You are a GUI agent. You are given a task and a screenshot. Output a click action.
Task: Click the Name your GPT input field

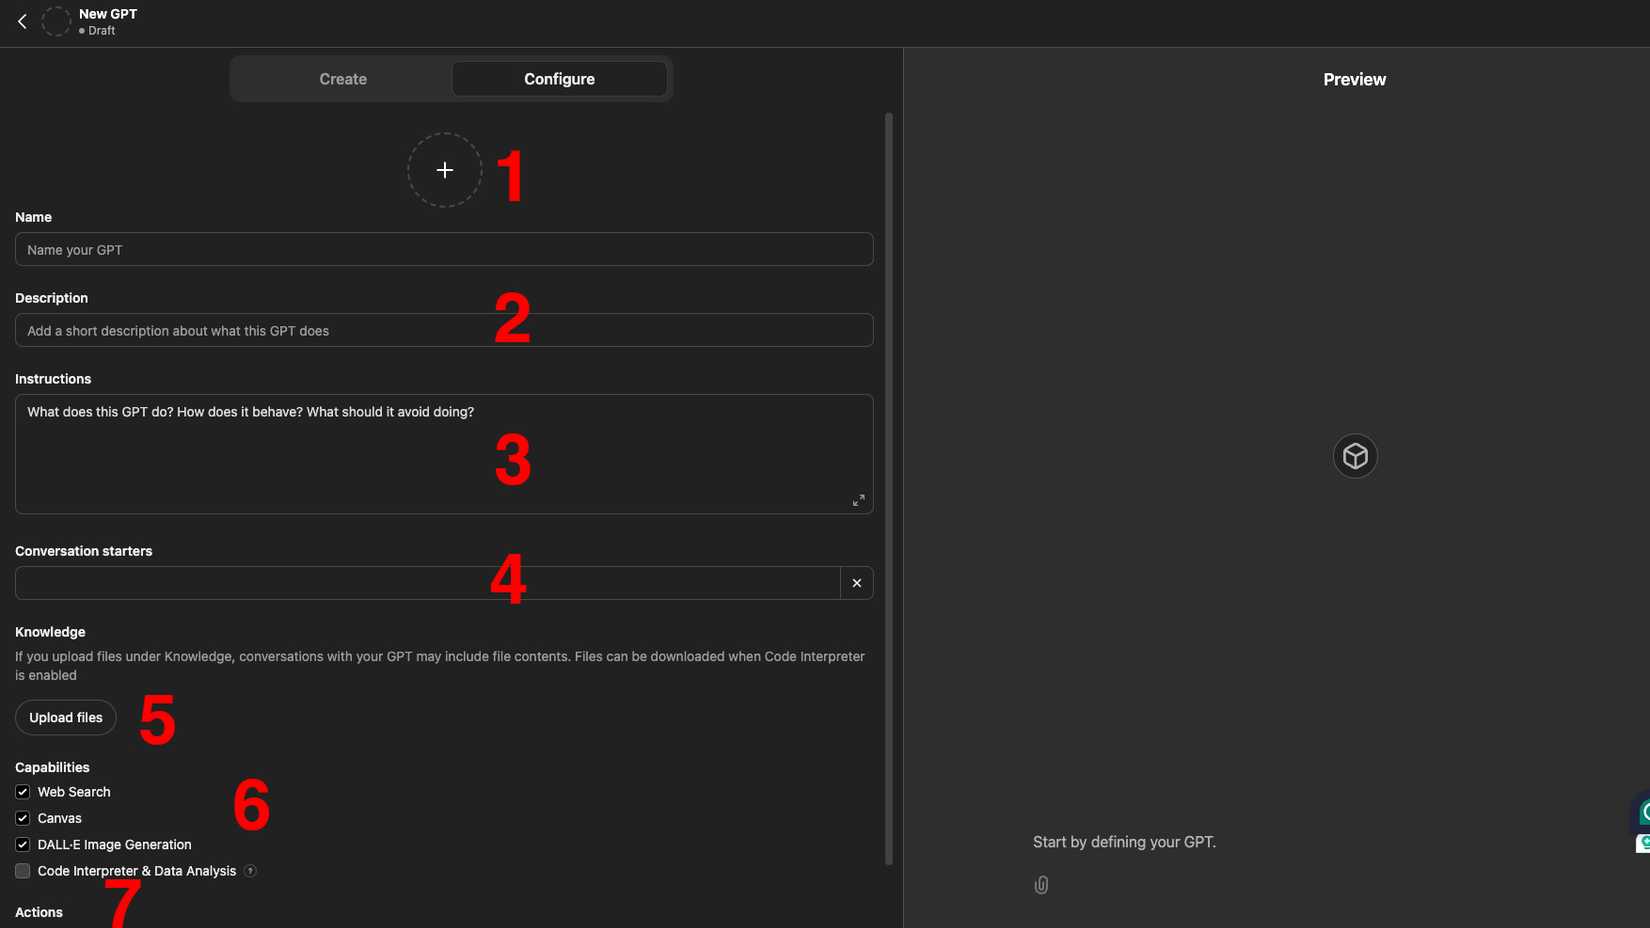443,249
